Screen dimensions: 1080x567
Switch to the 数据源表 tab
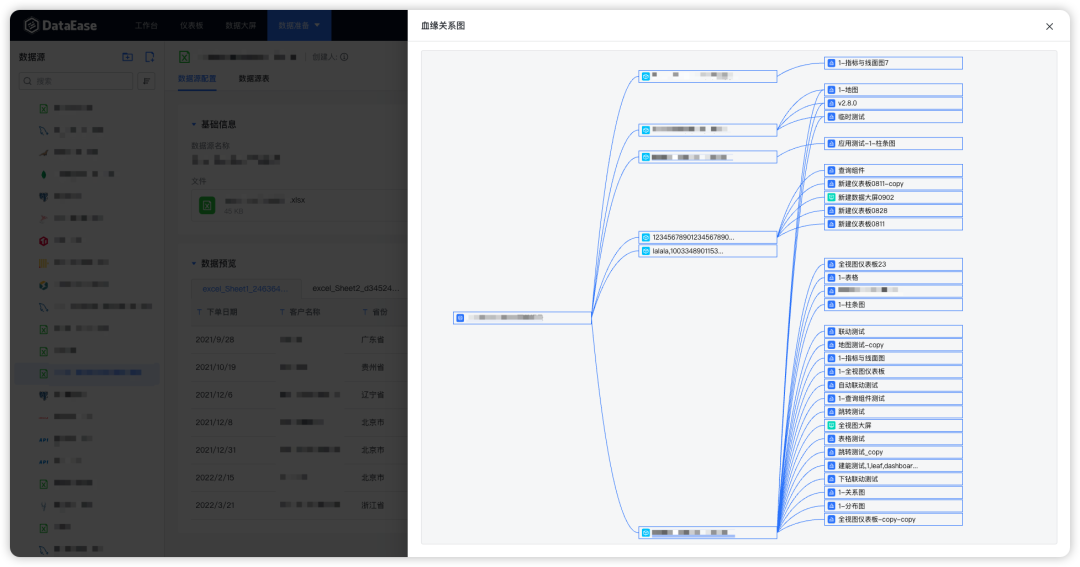(254, 78)
